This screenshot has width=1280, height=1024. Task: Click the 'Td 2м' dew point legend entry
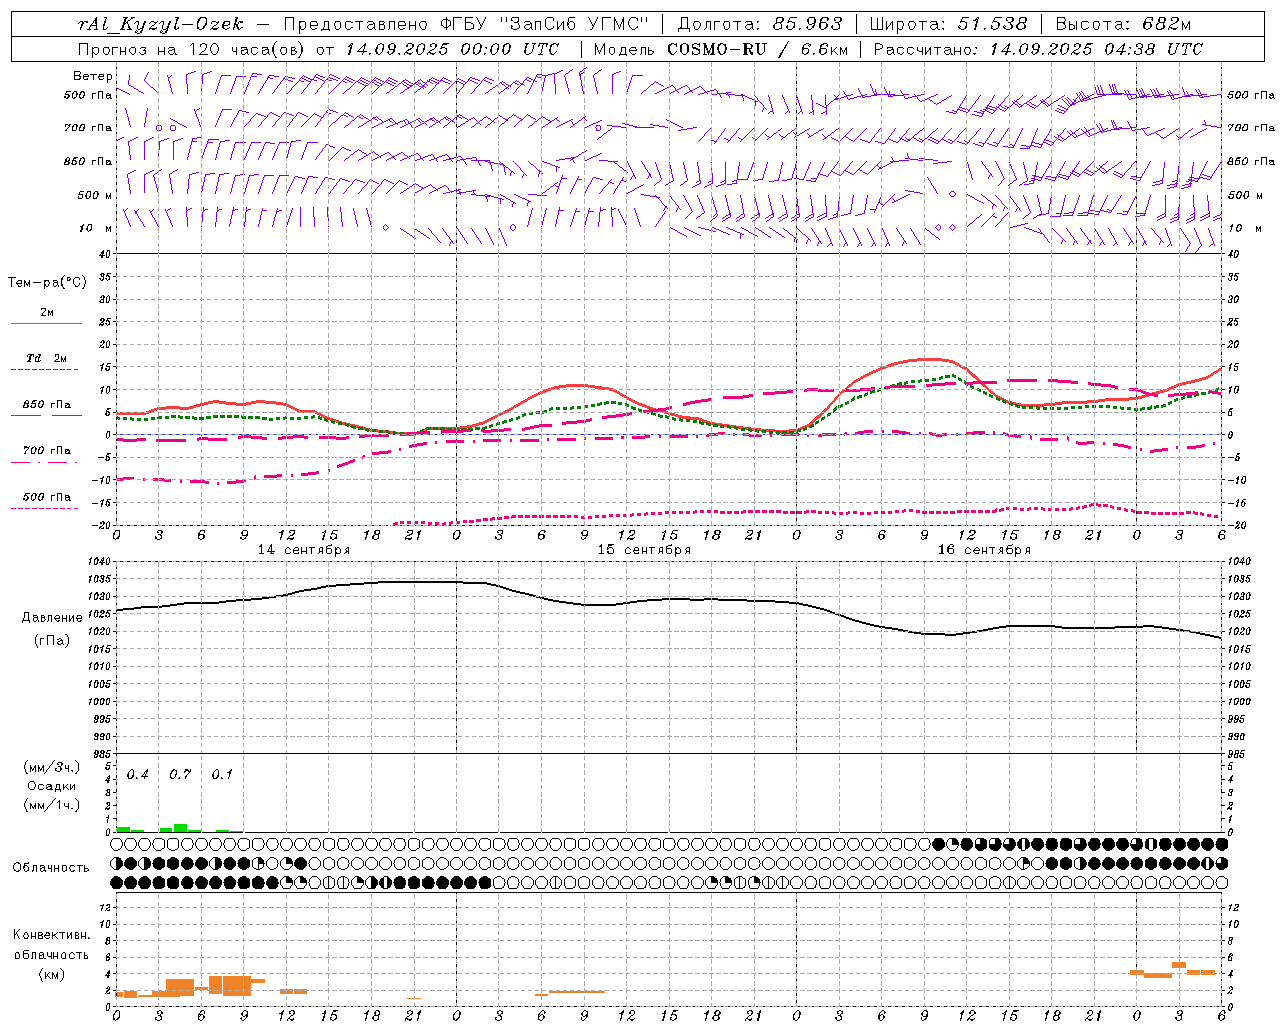[x=46, y=358]
